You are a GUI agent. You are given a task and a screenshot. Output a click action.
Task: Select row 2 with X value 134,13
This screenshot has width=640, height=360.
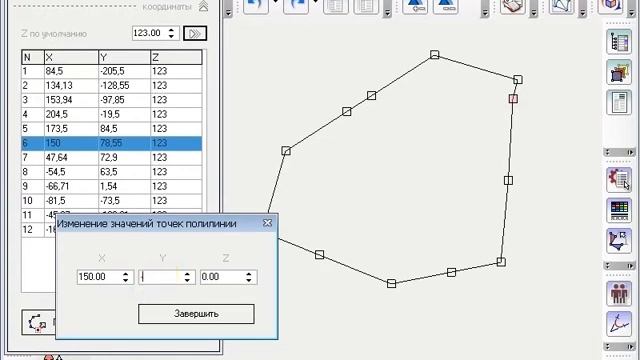[x=111, y=85]
